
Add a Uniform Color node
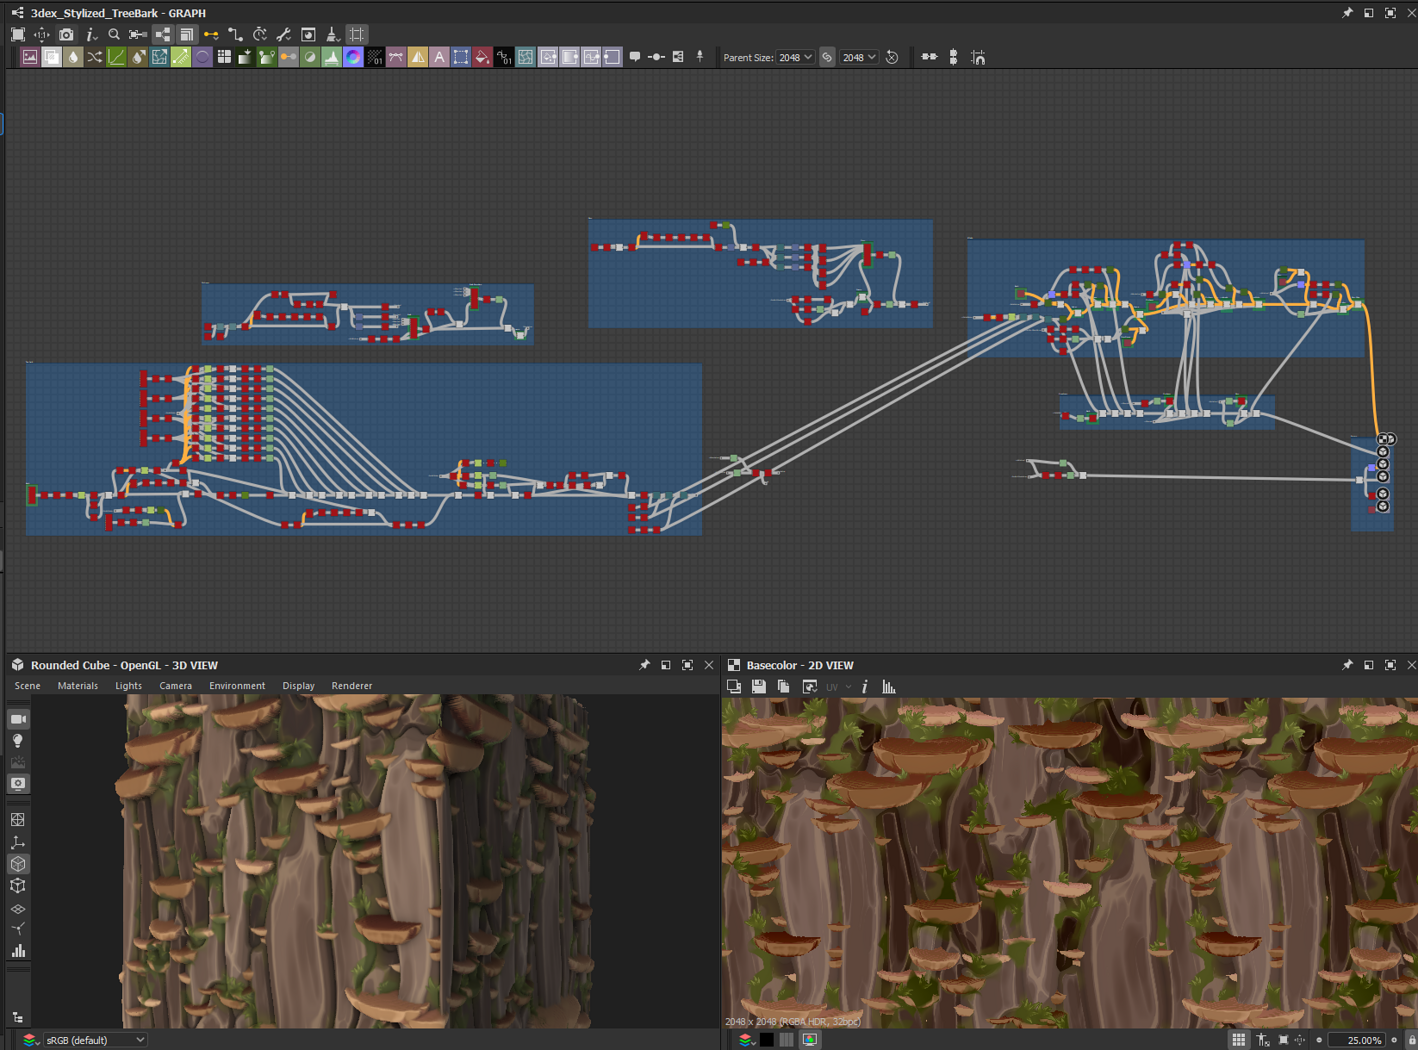(x=482, y=57)
